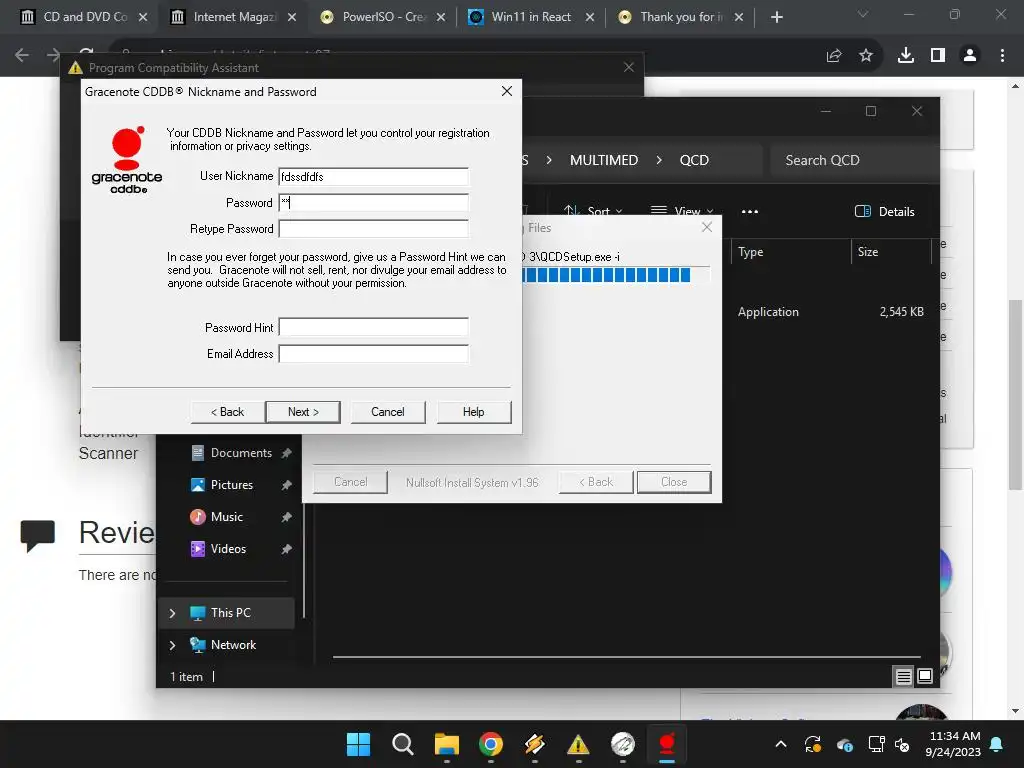Select This PC in the sidebar
Image resolution: width=1024 pixels, height=768 pixels.
click(x=230, y=613)
